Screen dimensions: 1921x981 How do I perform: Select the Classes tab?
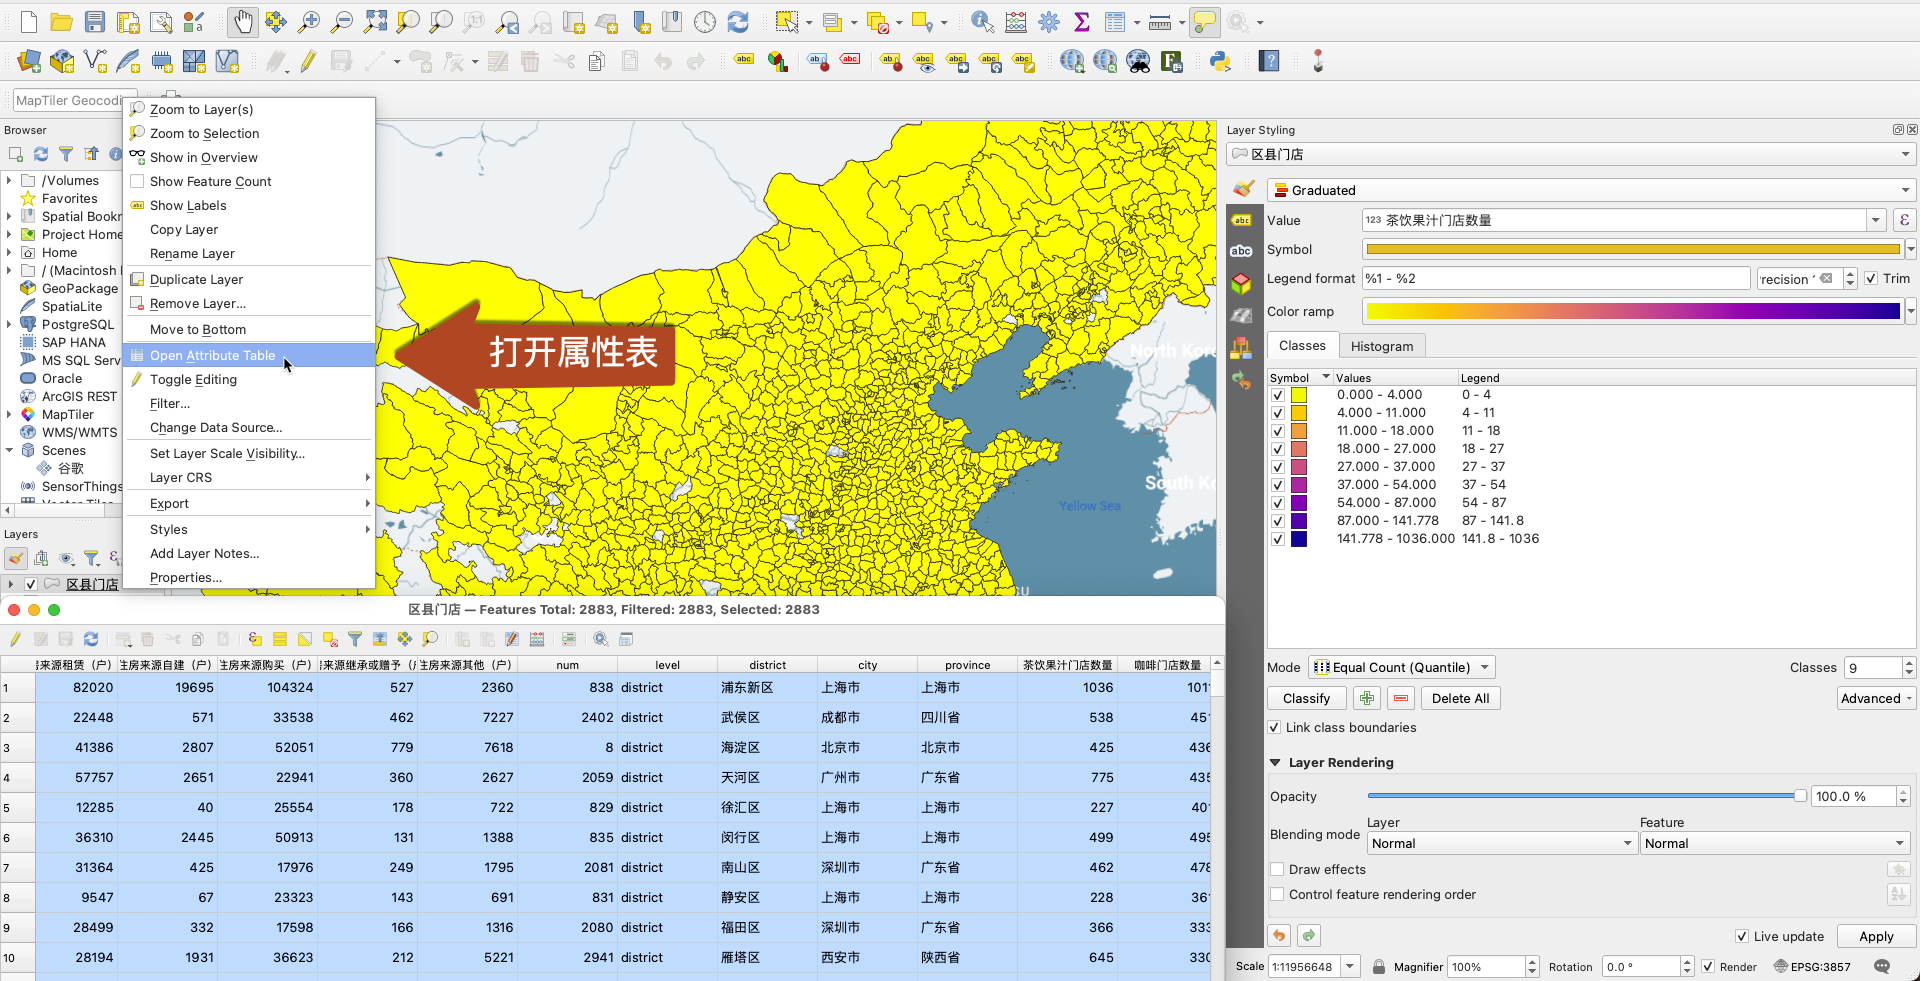[x=1302, y=346]
